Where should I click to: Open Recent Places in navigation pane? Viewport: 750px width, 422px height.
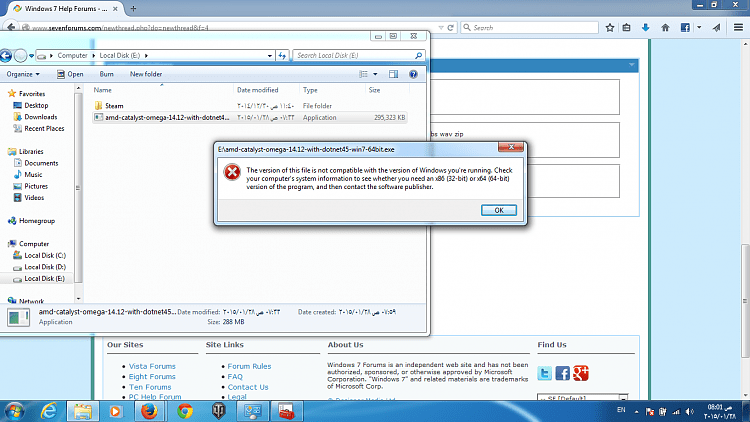pos(44,128)
